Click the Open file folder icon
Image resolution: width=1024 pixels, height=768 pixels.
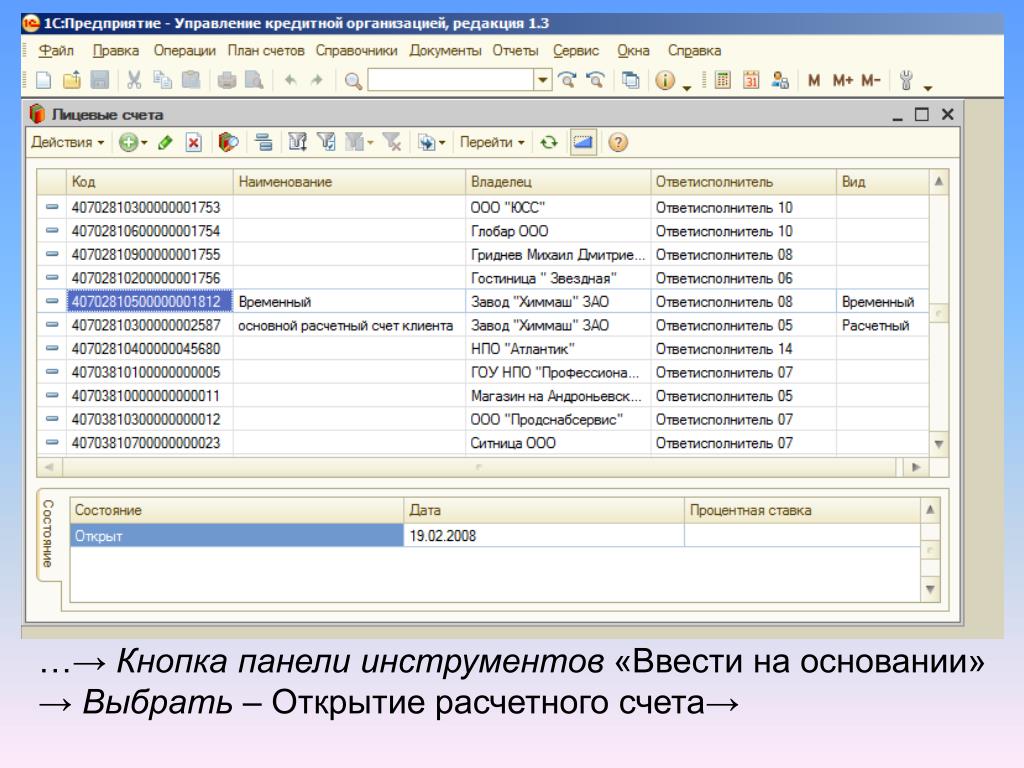coord(72,80)
